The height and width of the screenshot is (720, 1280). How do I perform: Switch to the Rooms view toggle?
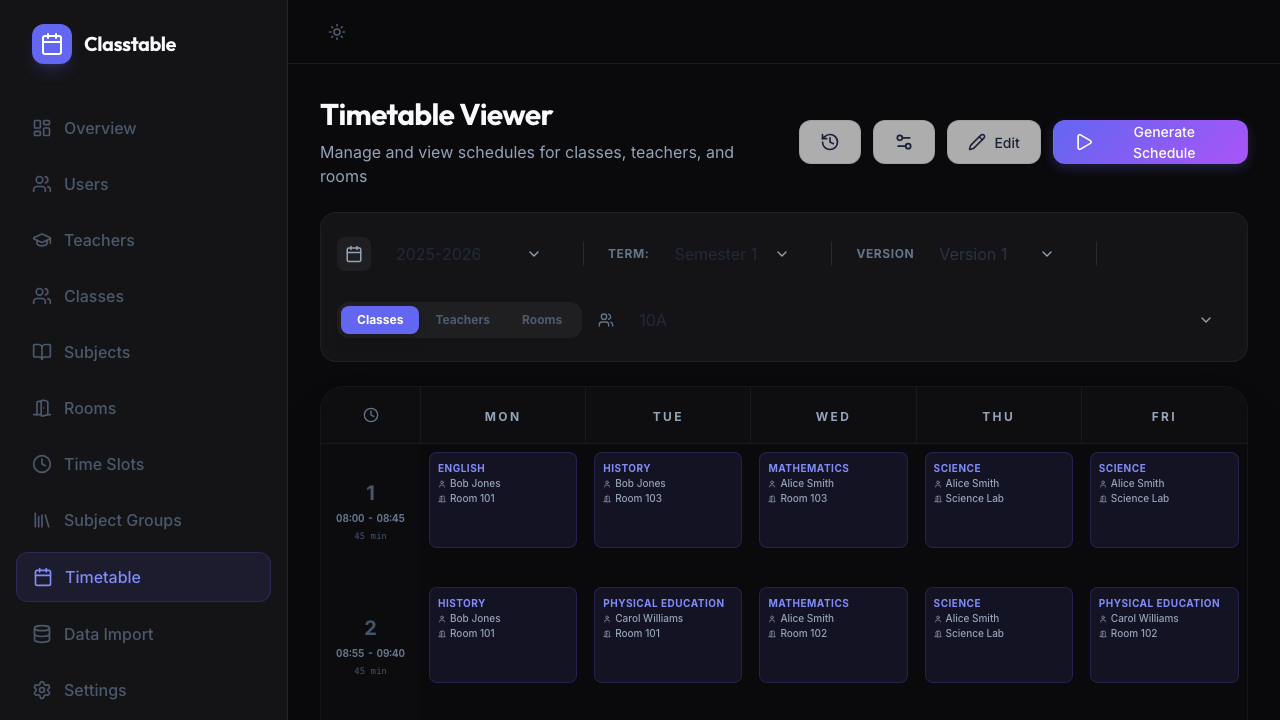point(541,319)
